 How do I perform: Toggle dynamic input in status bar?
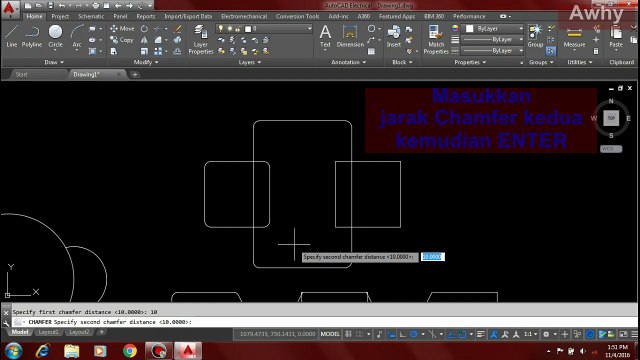[x=391, y=334]
